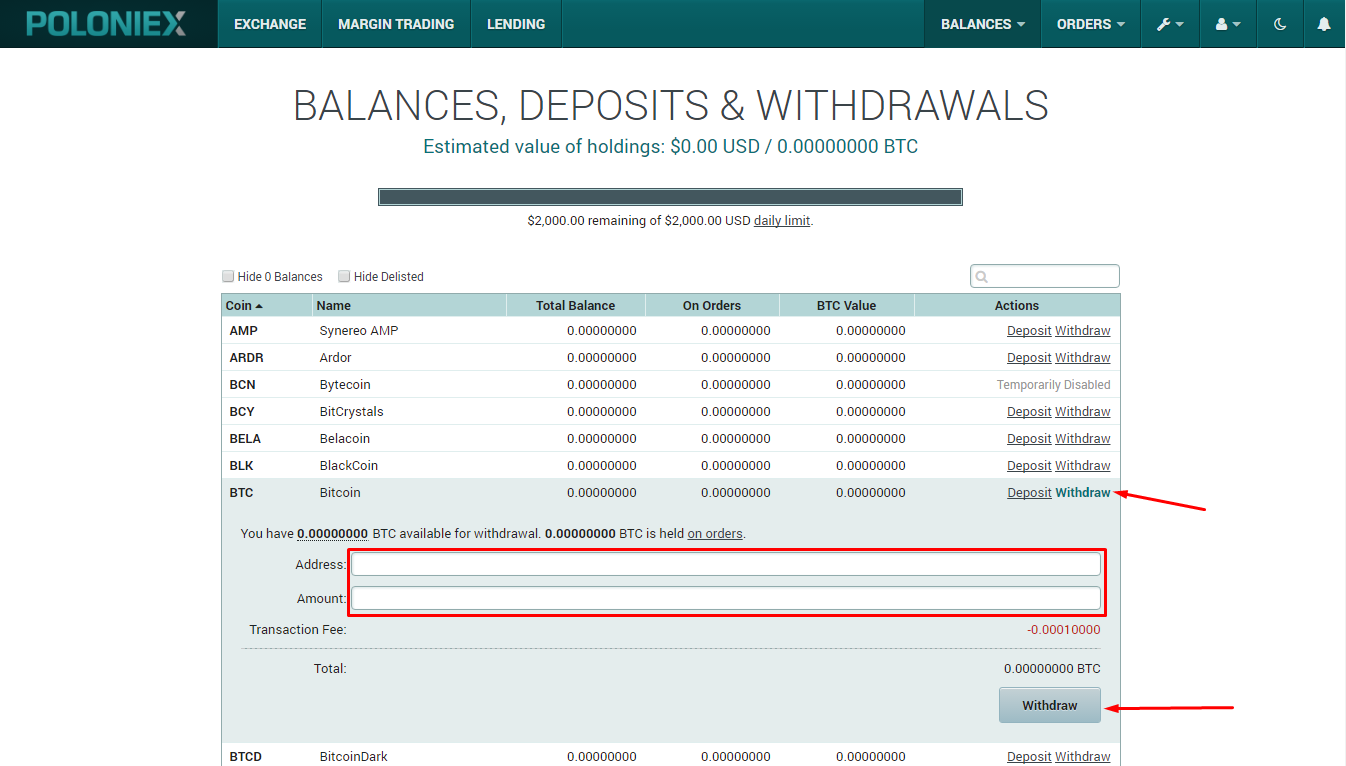This screenshot has height=766, width=1346.
Task: Click Deposit for BLK
Action: [1029, 466]
